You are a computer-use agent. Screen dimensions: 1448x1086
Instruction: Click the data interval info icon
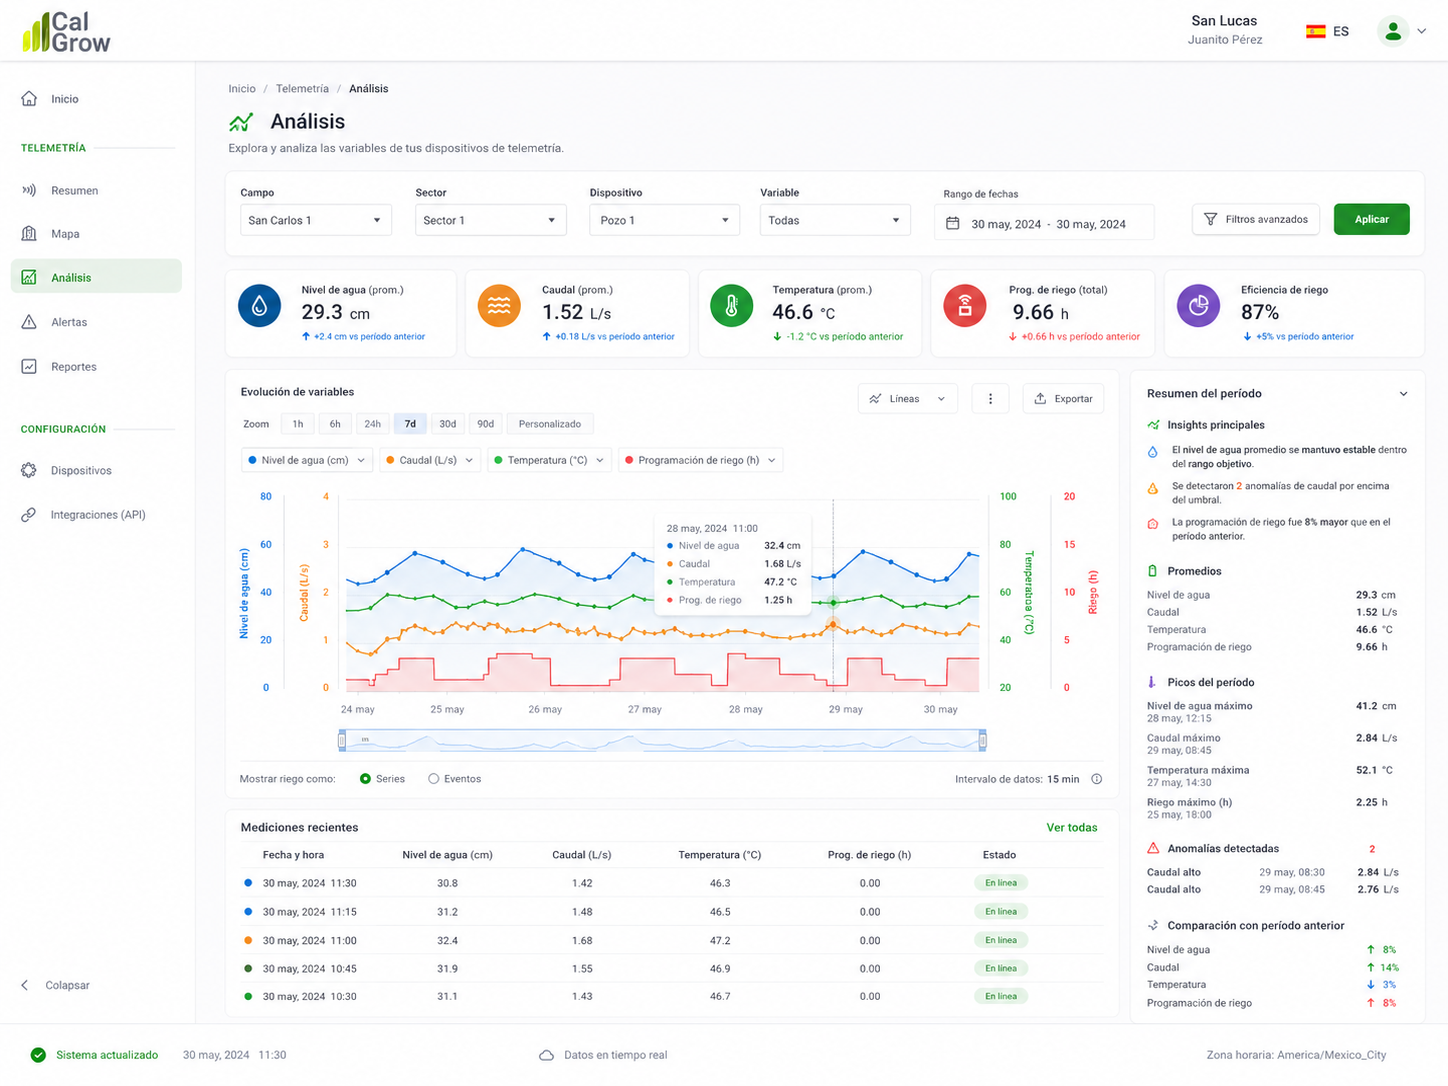click(1097, 779)
